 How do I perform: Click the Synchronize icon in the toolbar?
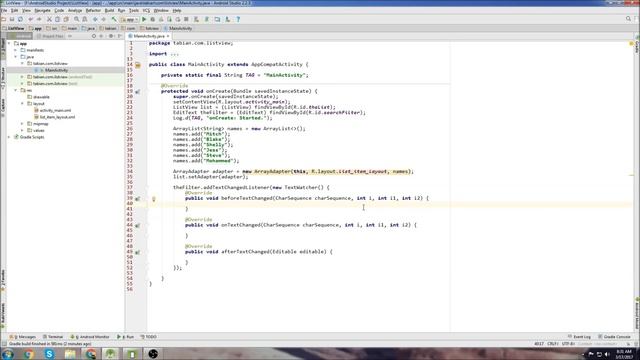click(x=20, y=19)
